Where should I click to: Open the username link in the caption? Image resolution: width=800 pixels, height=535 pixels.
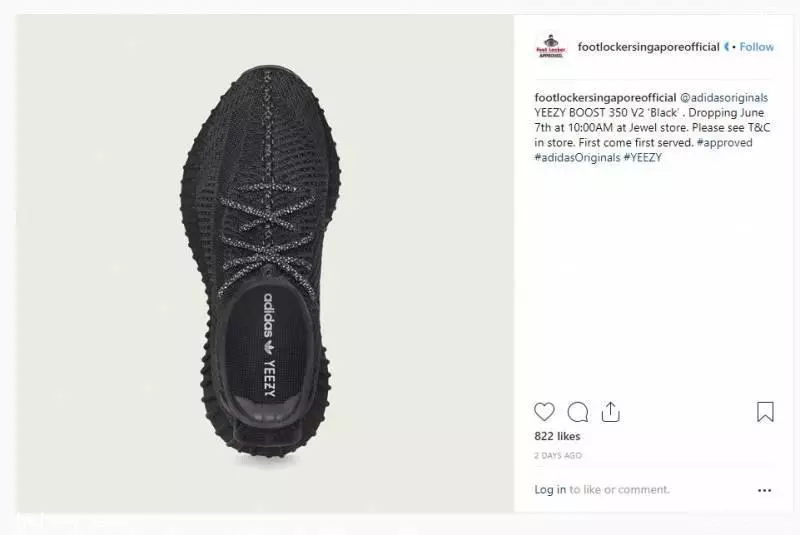[605, 97]
